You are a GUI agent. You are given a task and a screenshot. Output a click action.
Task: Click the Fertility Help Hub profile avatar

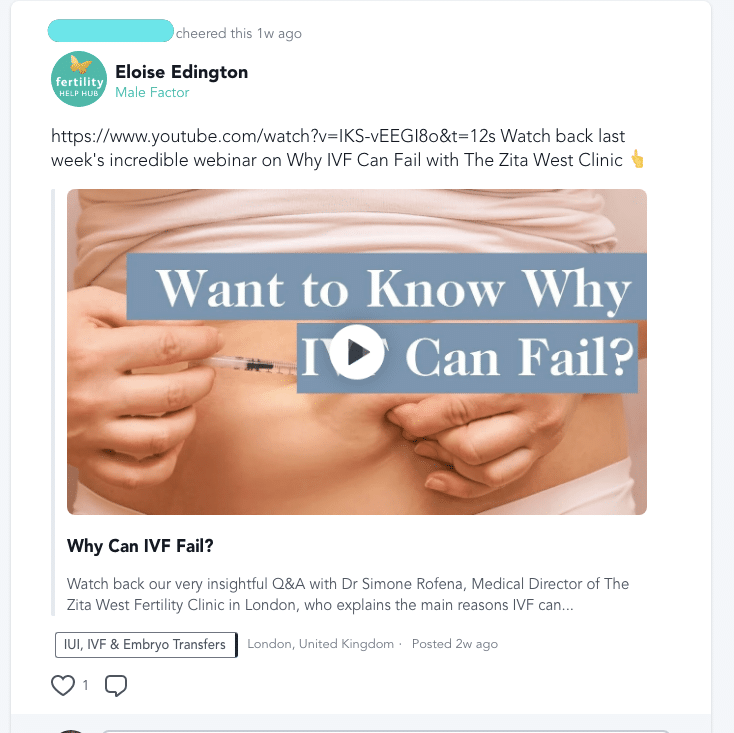click(79, 79)
